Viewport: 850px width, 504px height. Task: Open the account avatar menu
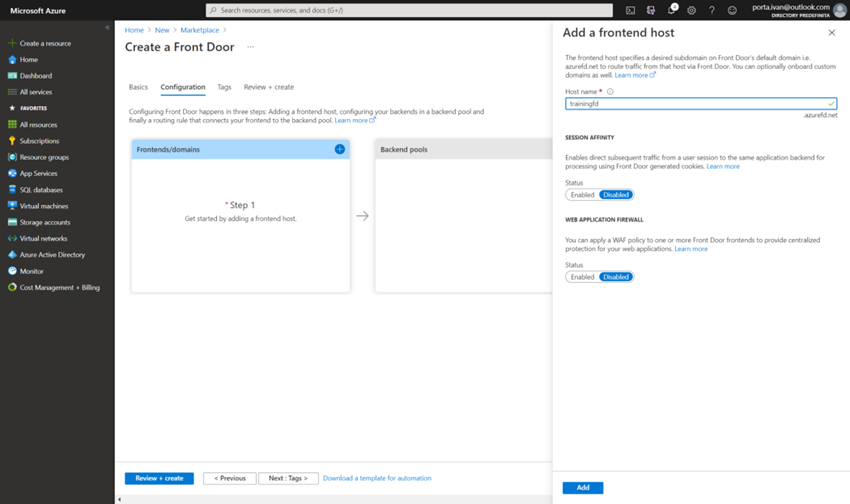click(x=840, y=10)
